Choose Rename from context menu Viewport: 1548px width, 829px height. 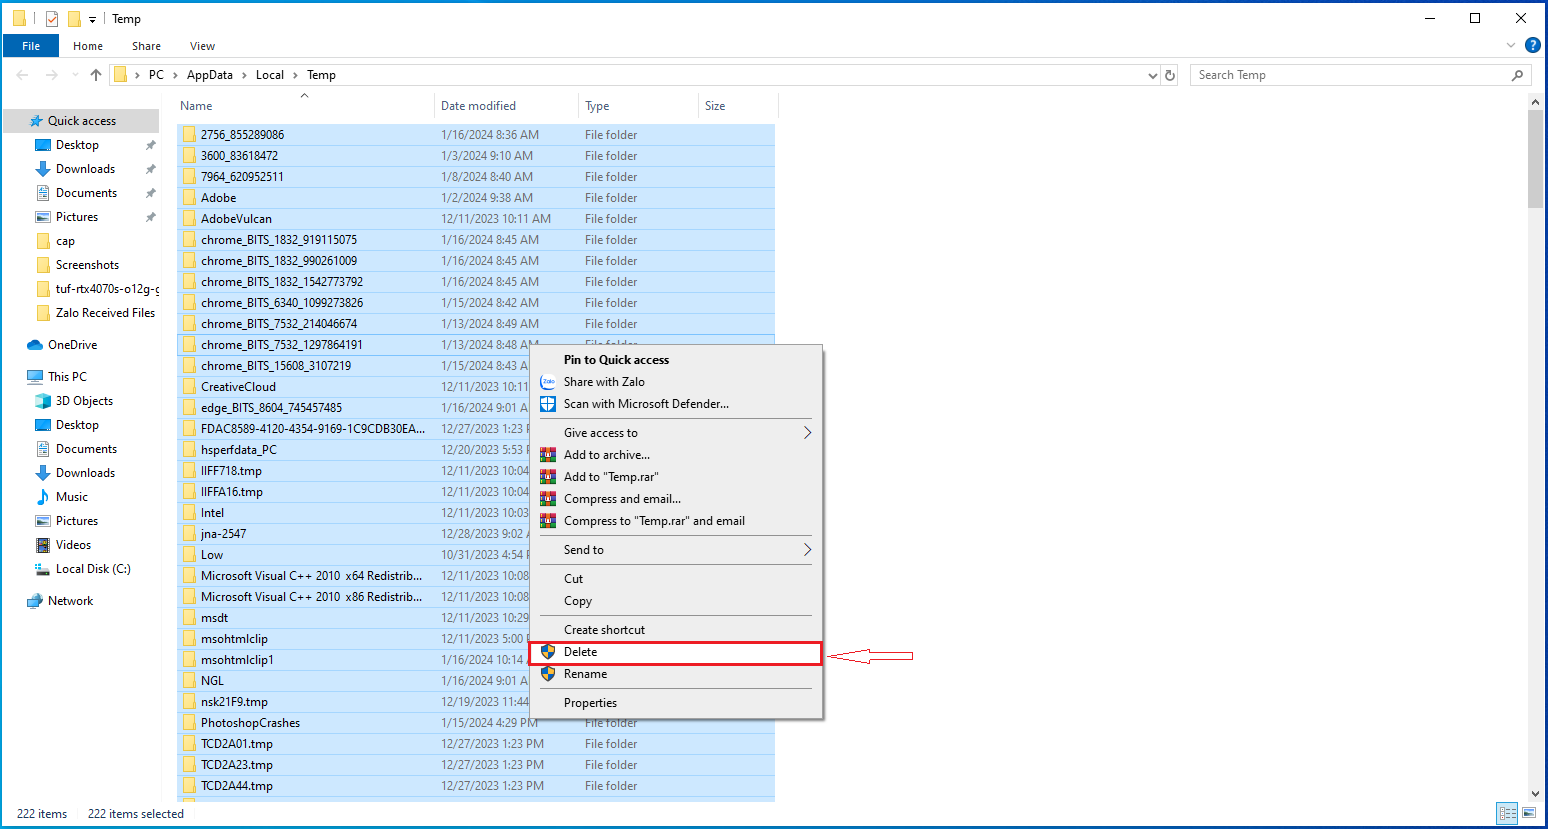click(x=675, y=674)
